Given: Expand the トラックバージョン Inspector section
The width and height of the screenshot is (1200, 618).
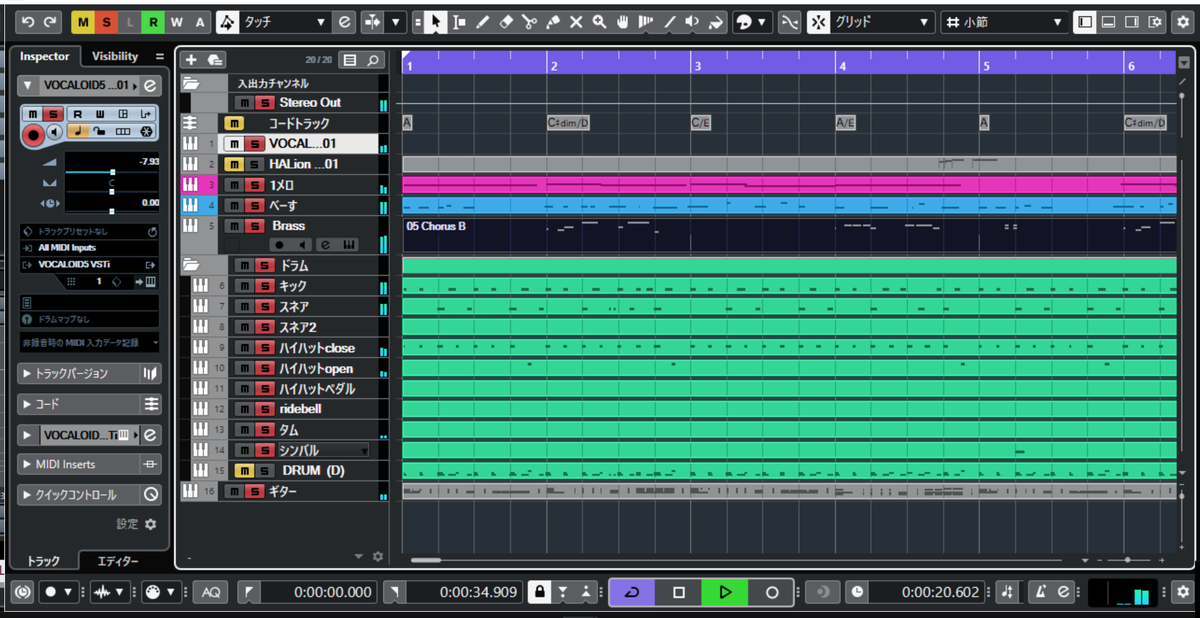Looking at the screenshot, I should pyautogui.click(x=77, y=373).
